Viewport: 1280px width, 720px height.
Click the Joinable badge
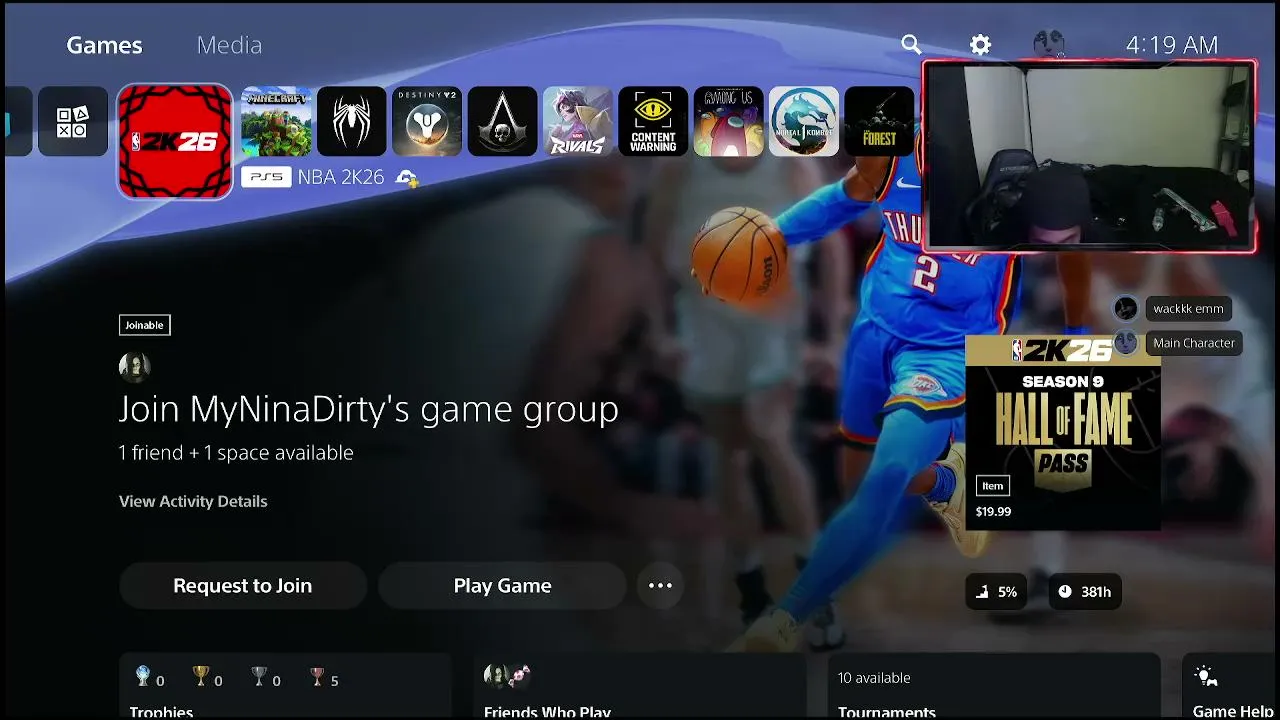click(x=144, y=325)
